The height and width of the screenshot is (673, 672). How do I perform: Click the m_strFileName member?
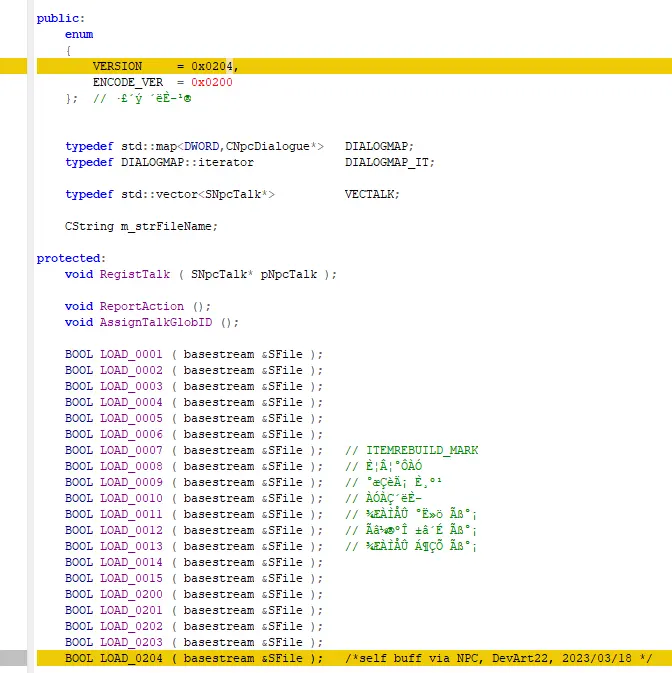pos(166,226)
